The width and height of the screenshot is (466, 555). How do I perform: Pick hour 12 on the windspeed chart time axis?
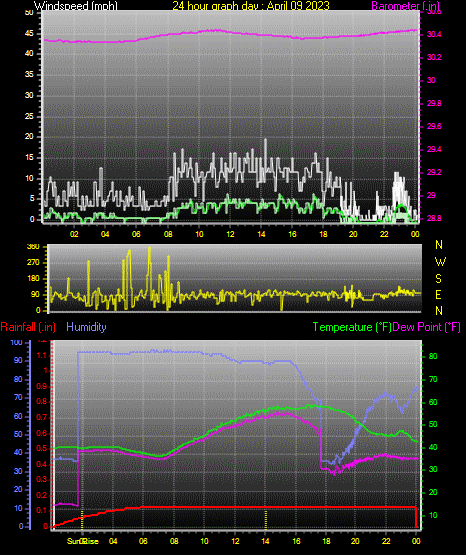pos(230,234)
